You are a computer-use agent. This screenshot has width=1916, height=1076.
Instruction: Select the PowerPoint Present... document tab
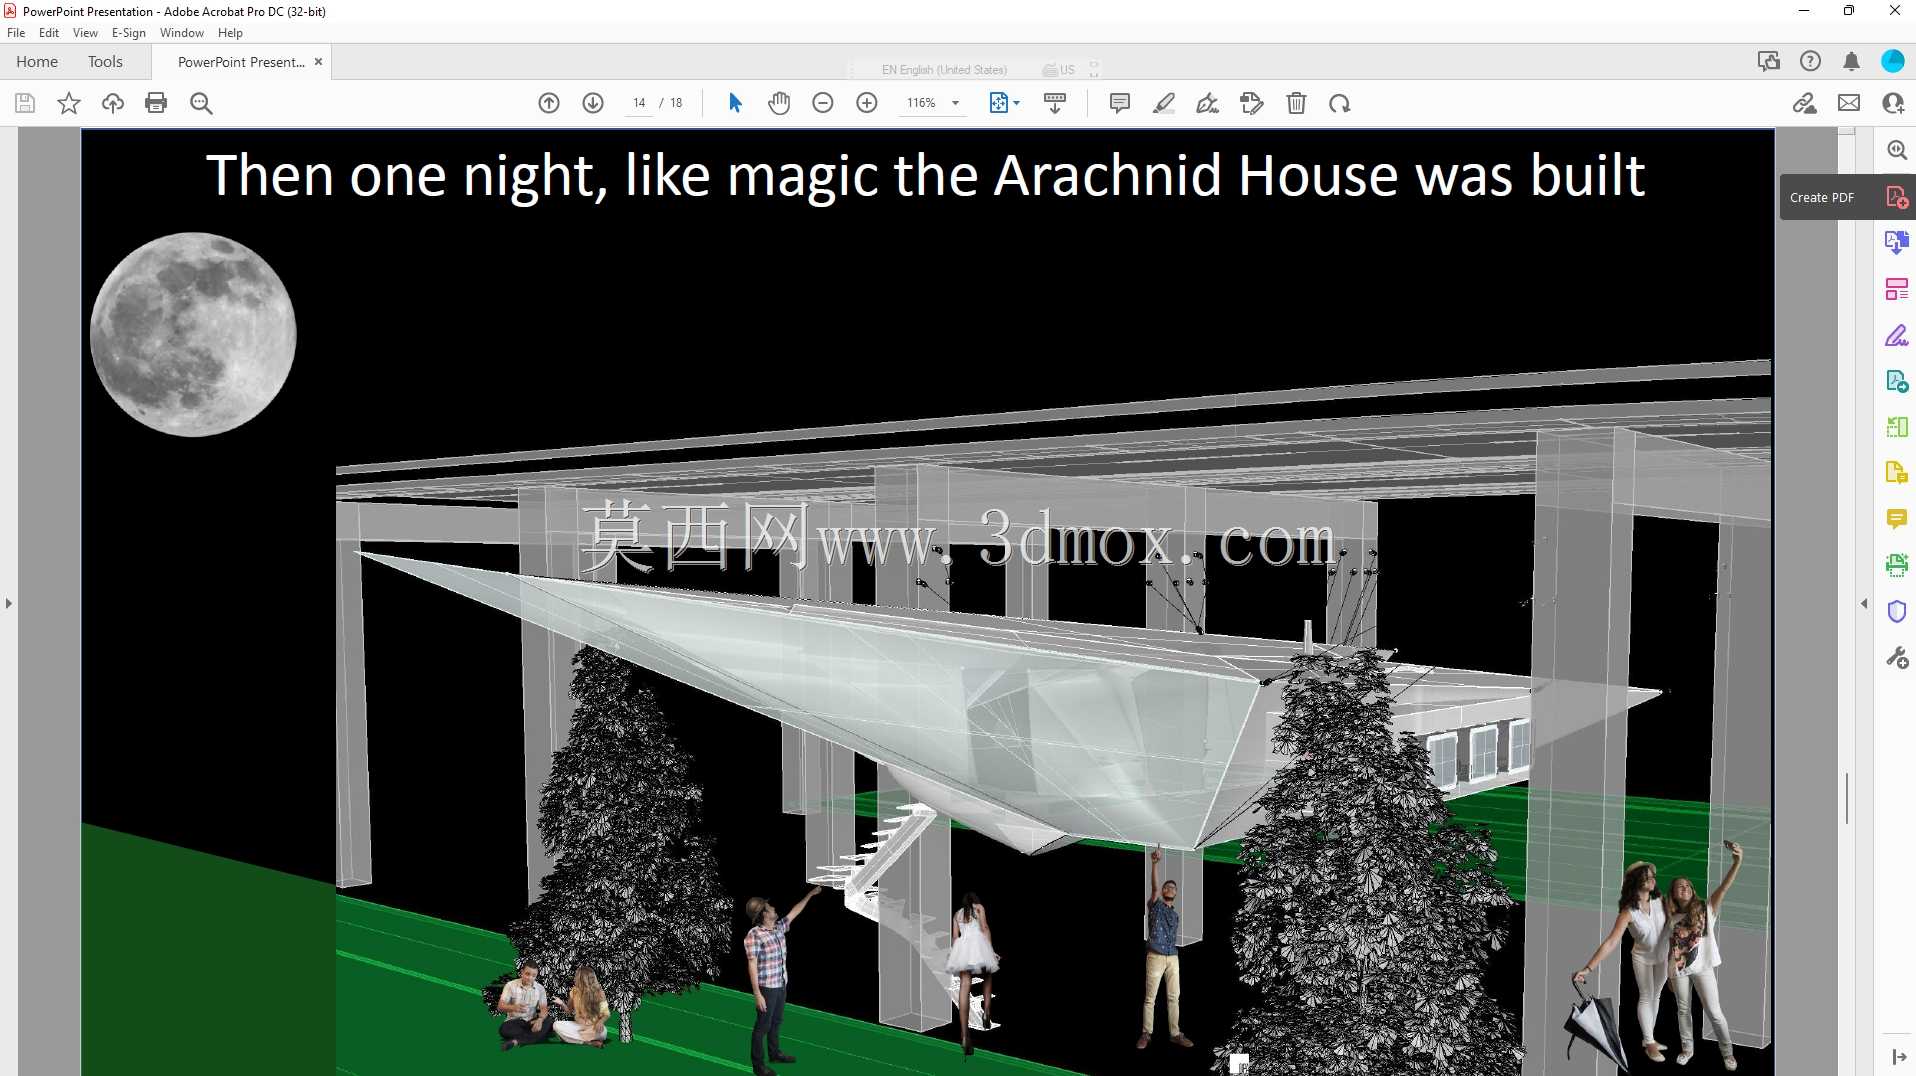pos(241,62)
